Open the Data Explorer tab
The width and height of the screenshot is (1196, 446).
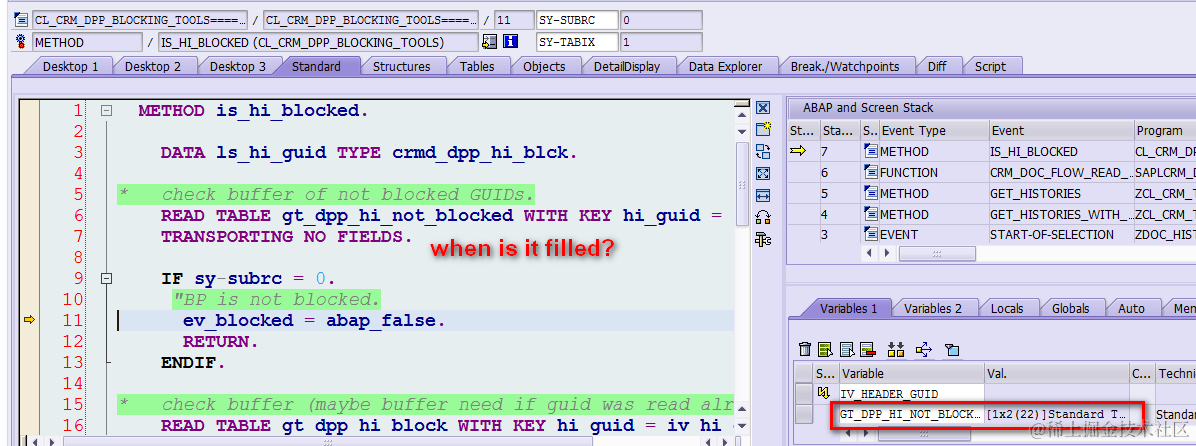click(725, 66)
